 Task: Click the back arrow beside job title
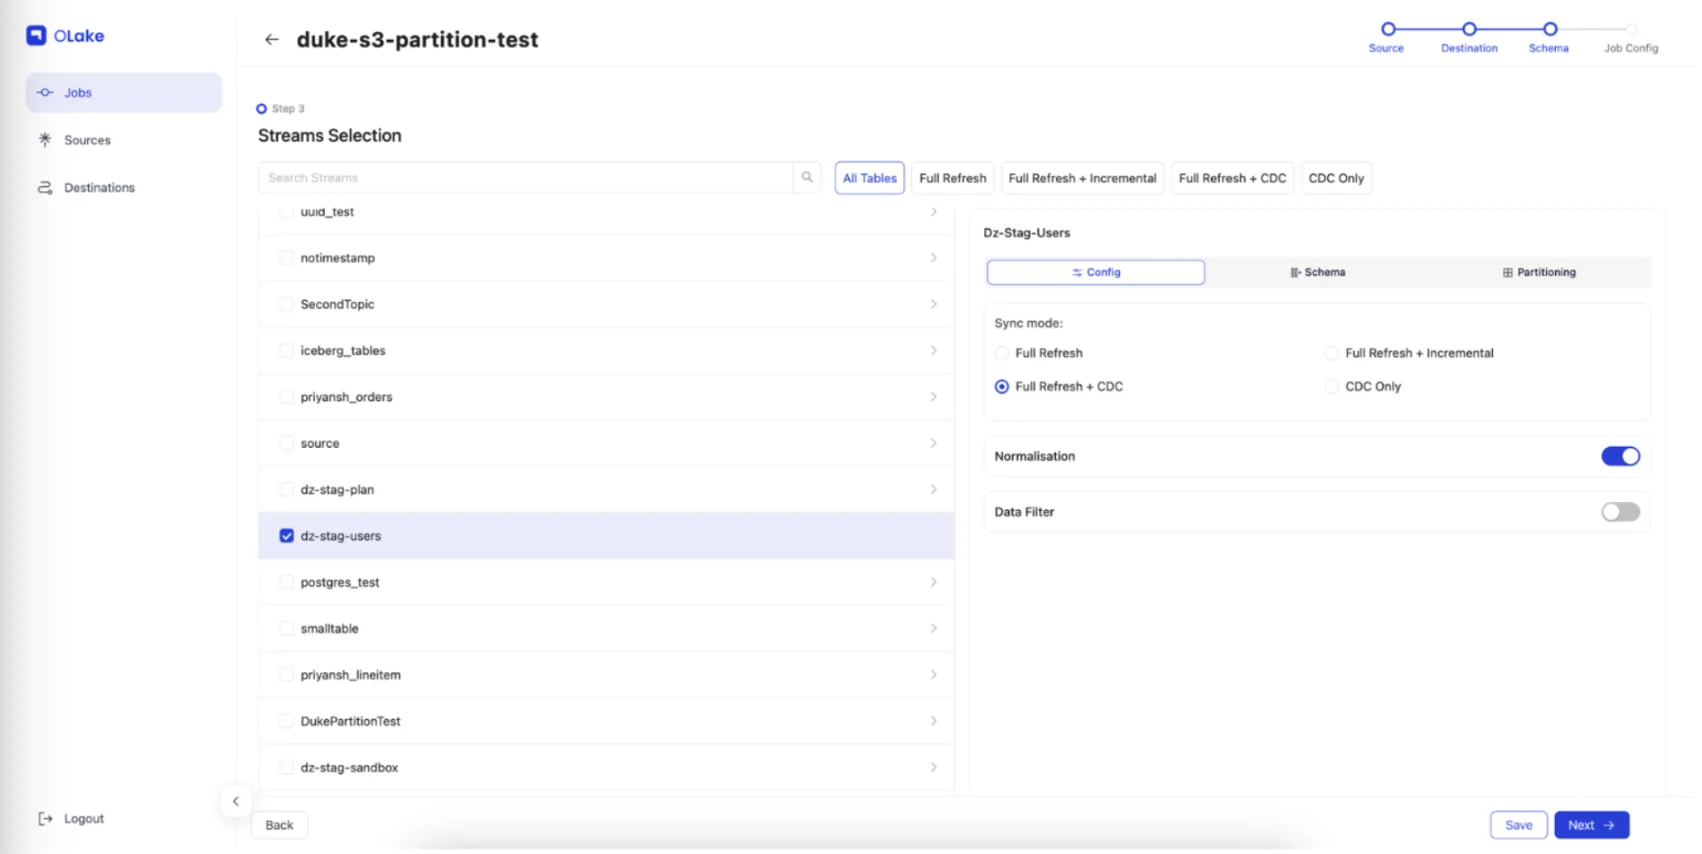pyautogui.click(x=271, y=40)
